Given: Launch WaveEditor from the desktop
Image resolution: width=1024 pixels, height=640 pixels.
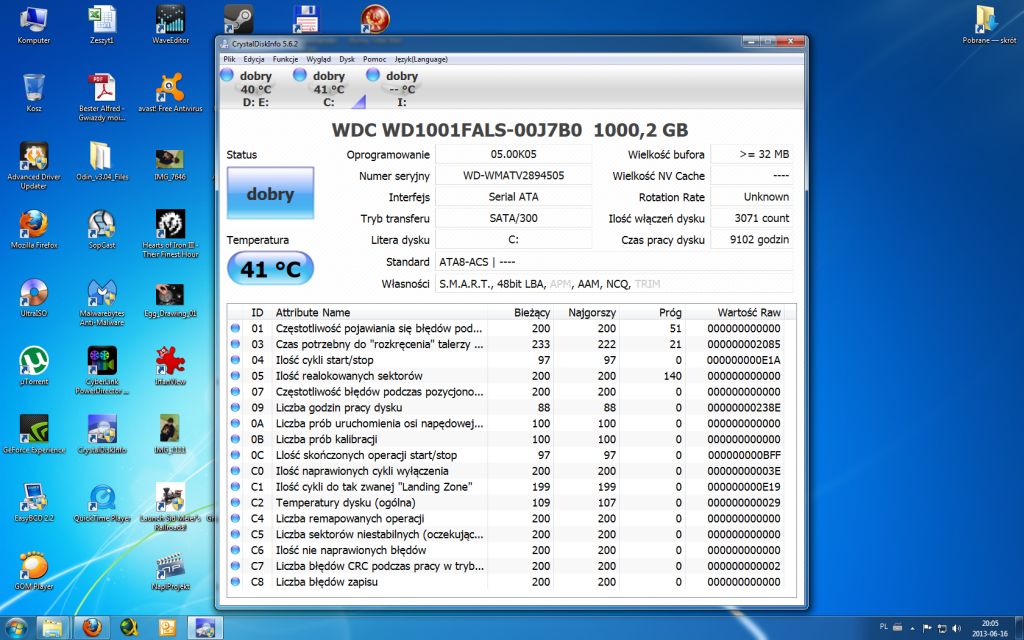Looking at the screenshot, I should click(x=170, y=24).
